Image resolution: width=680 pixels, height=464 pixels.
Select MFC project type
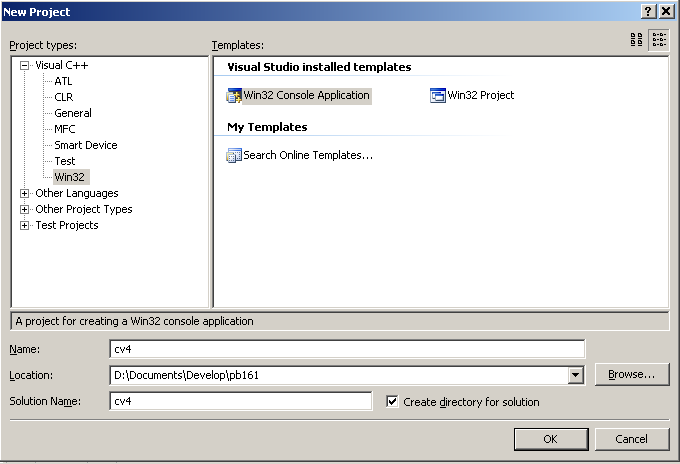[x=65, y=129]
